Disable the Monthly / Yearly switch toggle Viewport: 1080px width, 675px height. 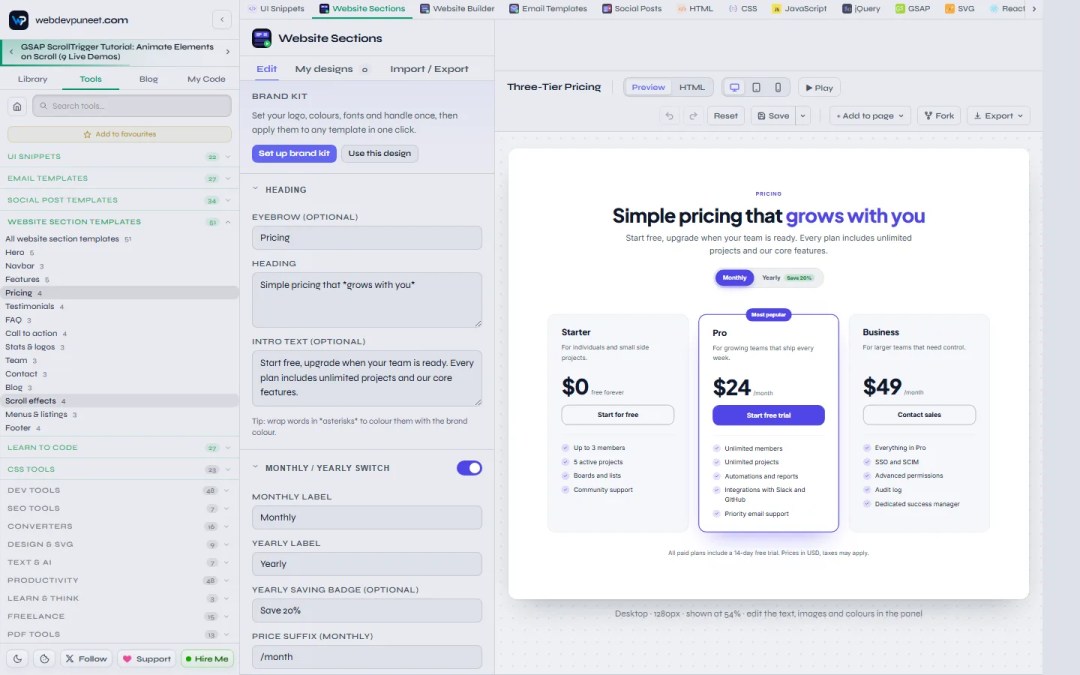(469, 468)
